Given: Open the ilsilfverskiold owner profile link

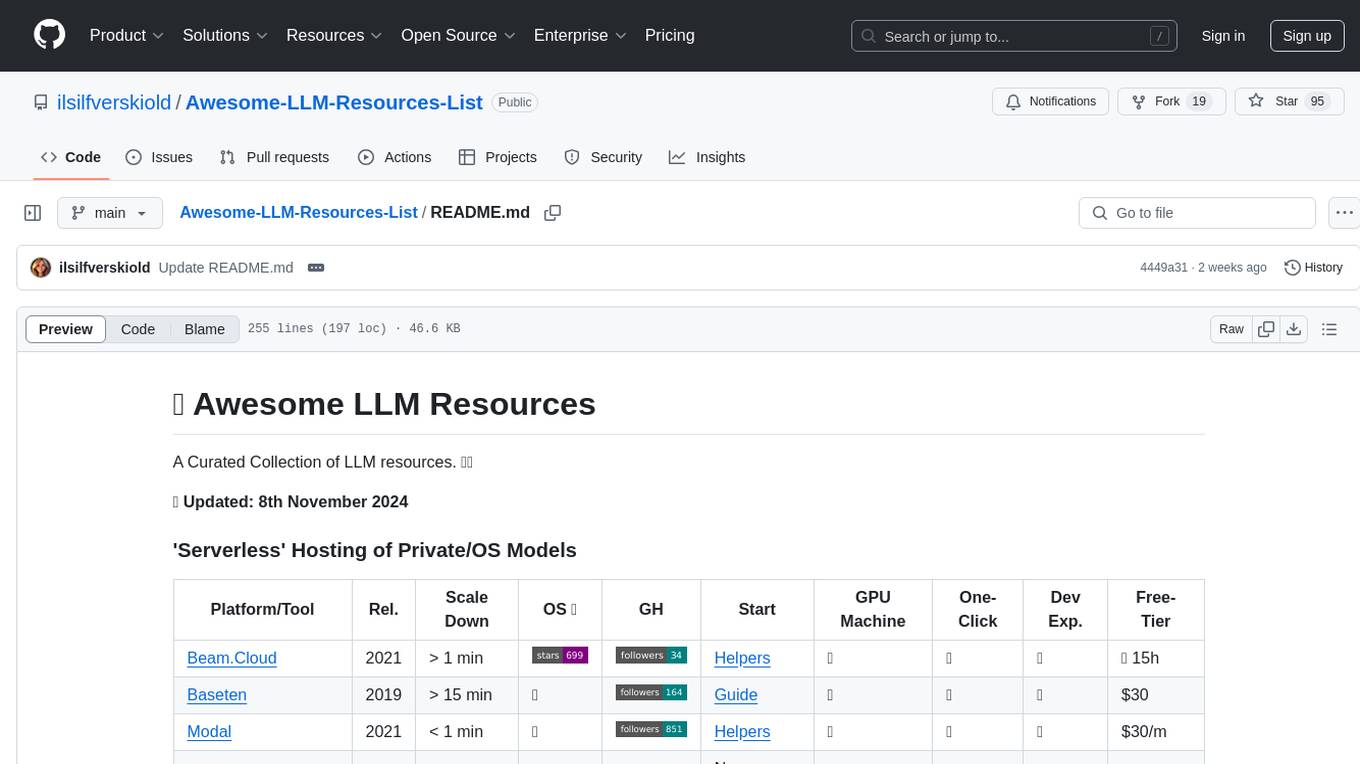Looking at the screenshot, I should (115, 102).
